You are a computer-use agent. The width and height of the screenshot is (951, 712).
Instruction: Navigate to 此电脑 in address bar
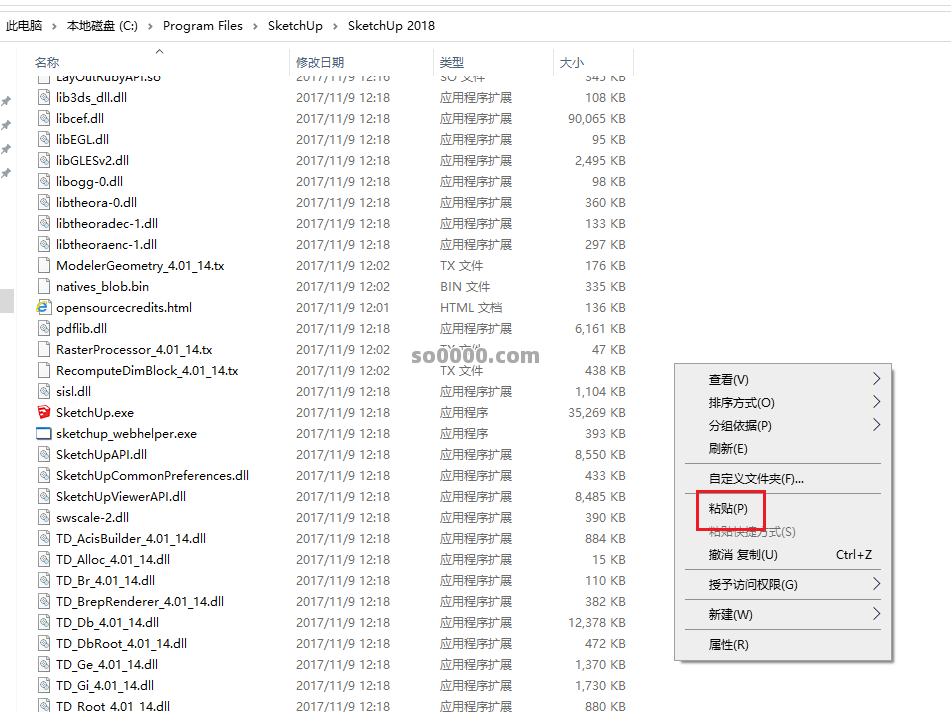pyautogui.click(x=24, y=25)
